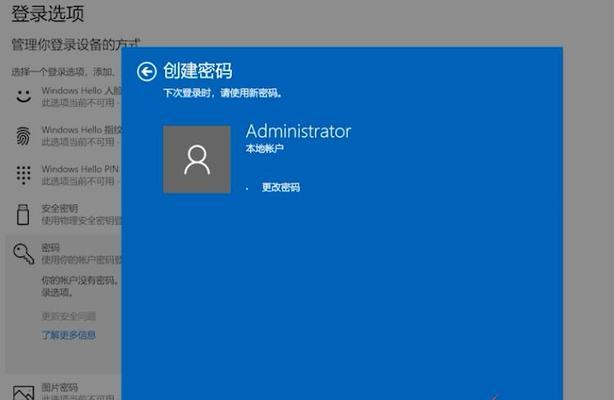Select the Windows Hello face smiley icon

point(23,96)
